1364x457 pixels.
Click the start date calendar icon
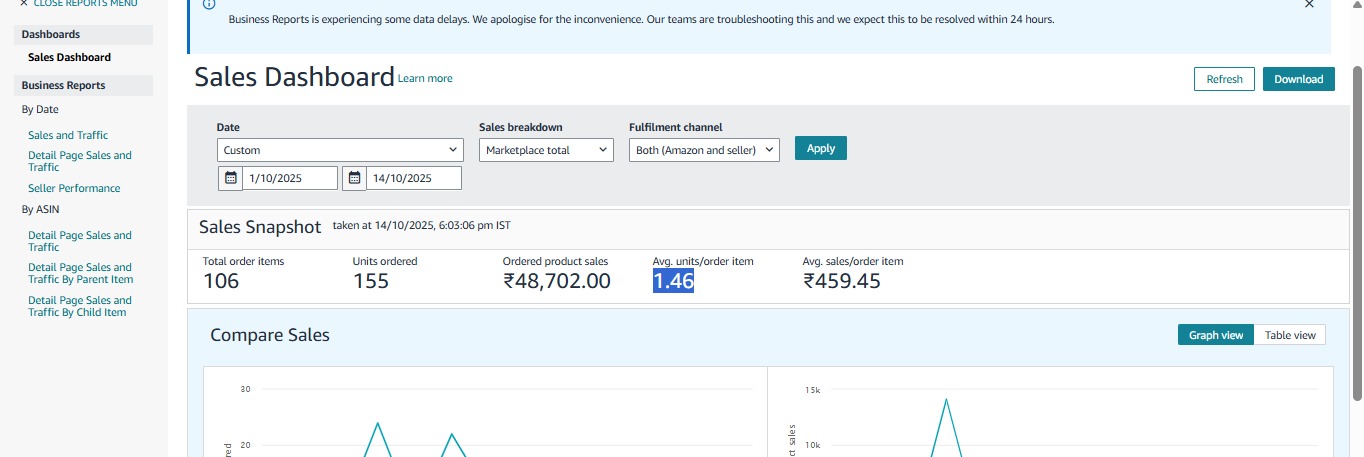tap(230, 178)
